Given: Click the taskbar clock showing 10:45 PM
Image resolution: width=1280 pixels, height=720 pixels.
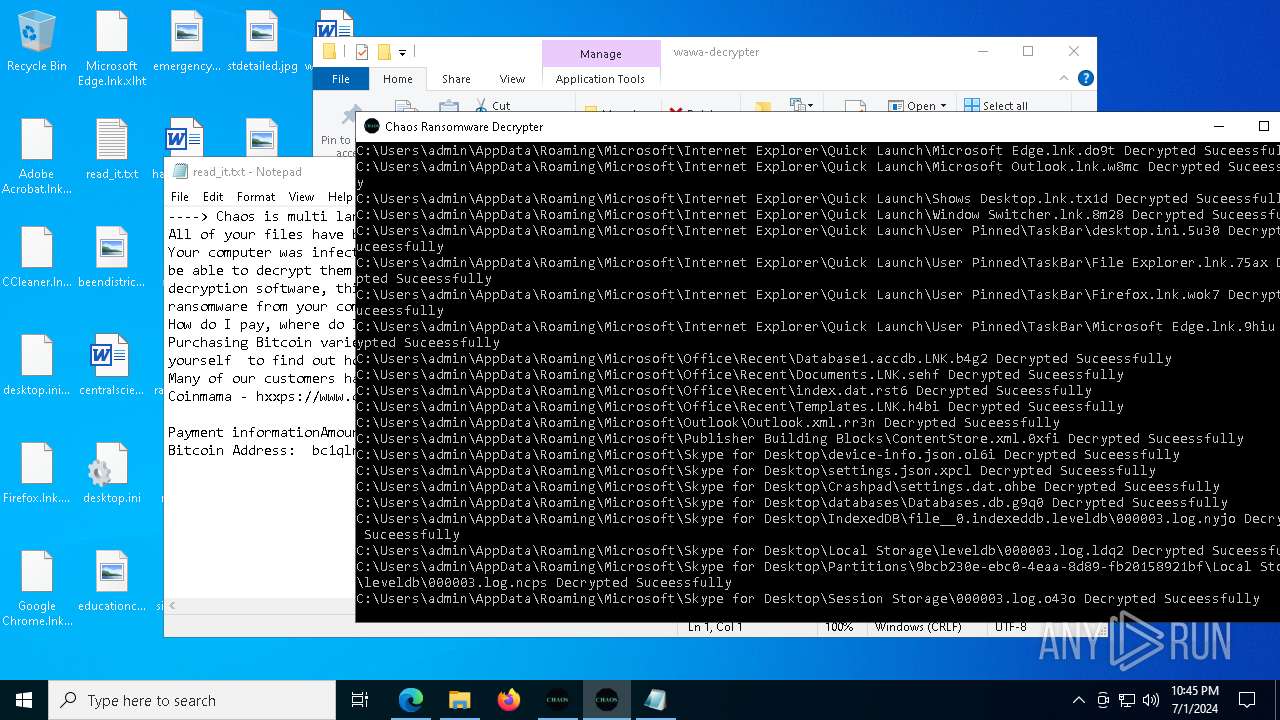Looking at the screenshot, I should click(1194, 700).
